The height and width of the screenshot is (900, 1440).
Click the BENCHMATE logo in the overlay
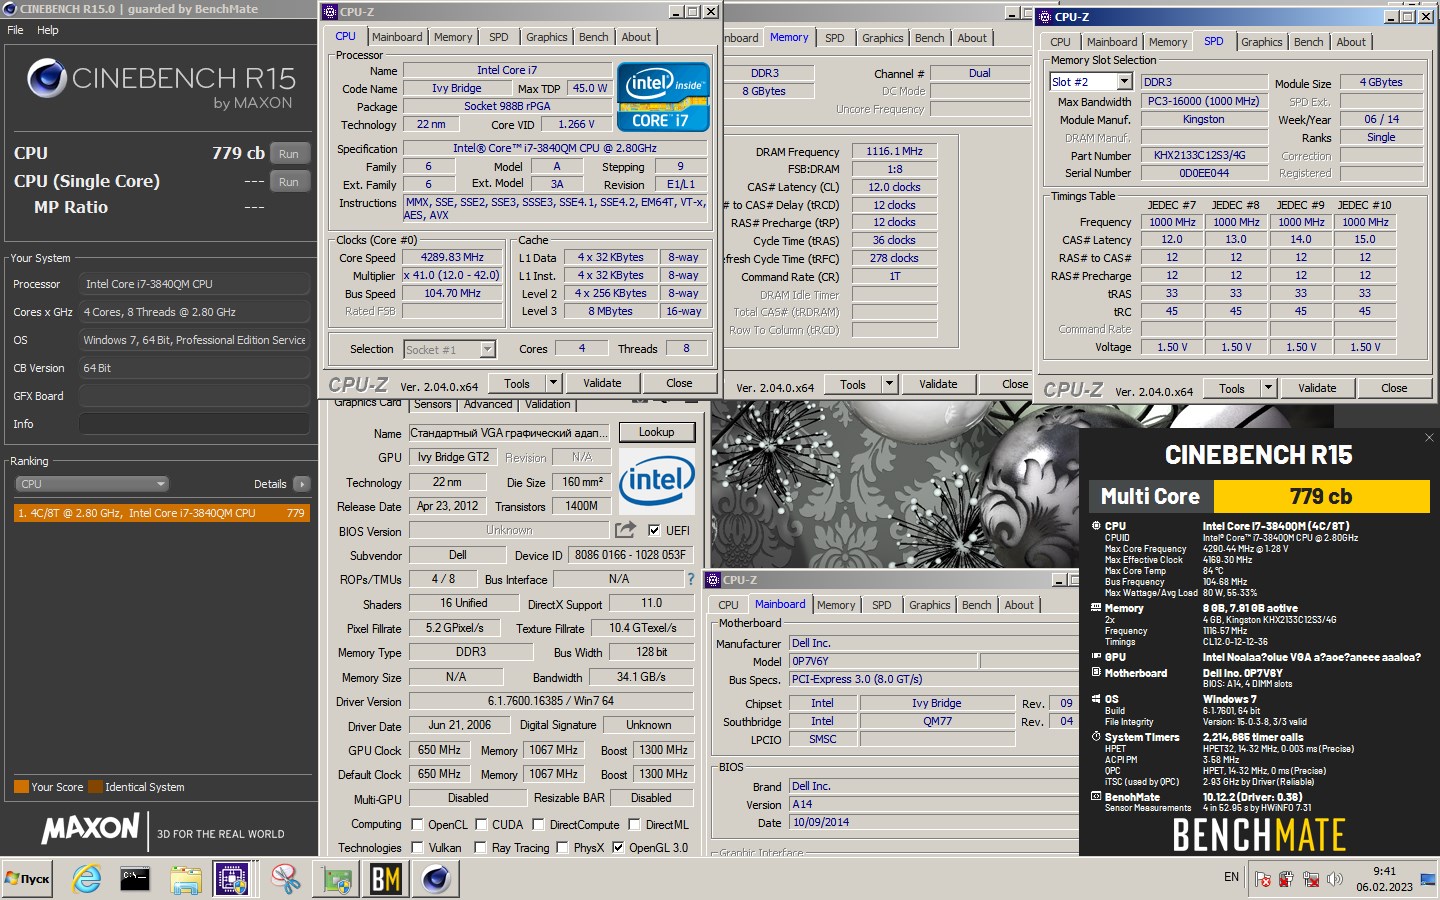tap(1259, 835)
